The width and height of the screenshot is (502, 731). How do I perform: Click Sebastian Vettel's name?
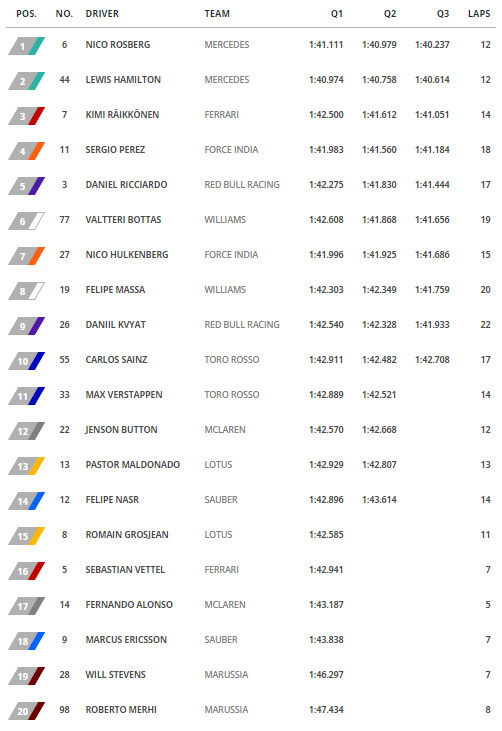click(125, 570)
